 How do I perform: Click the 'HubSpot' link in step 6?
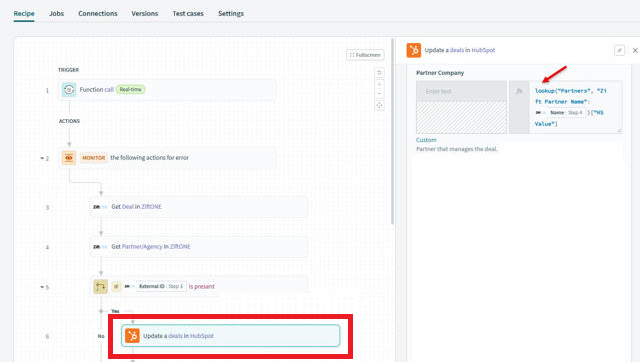click(x=202, y=336)
